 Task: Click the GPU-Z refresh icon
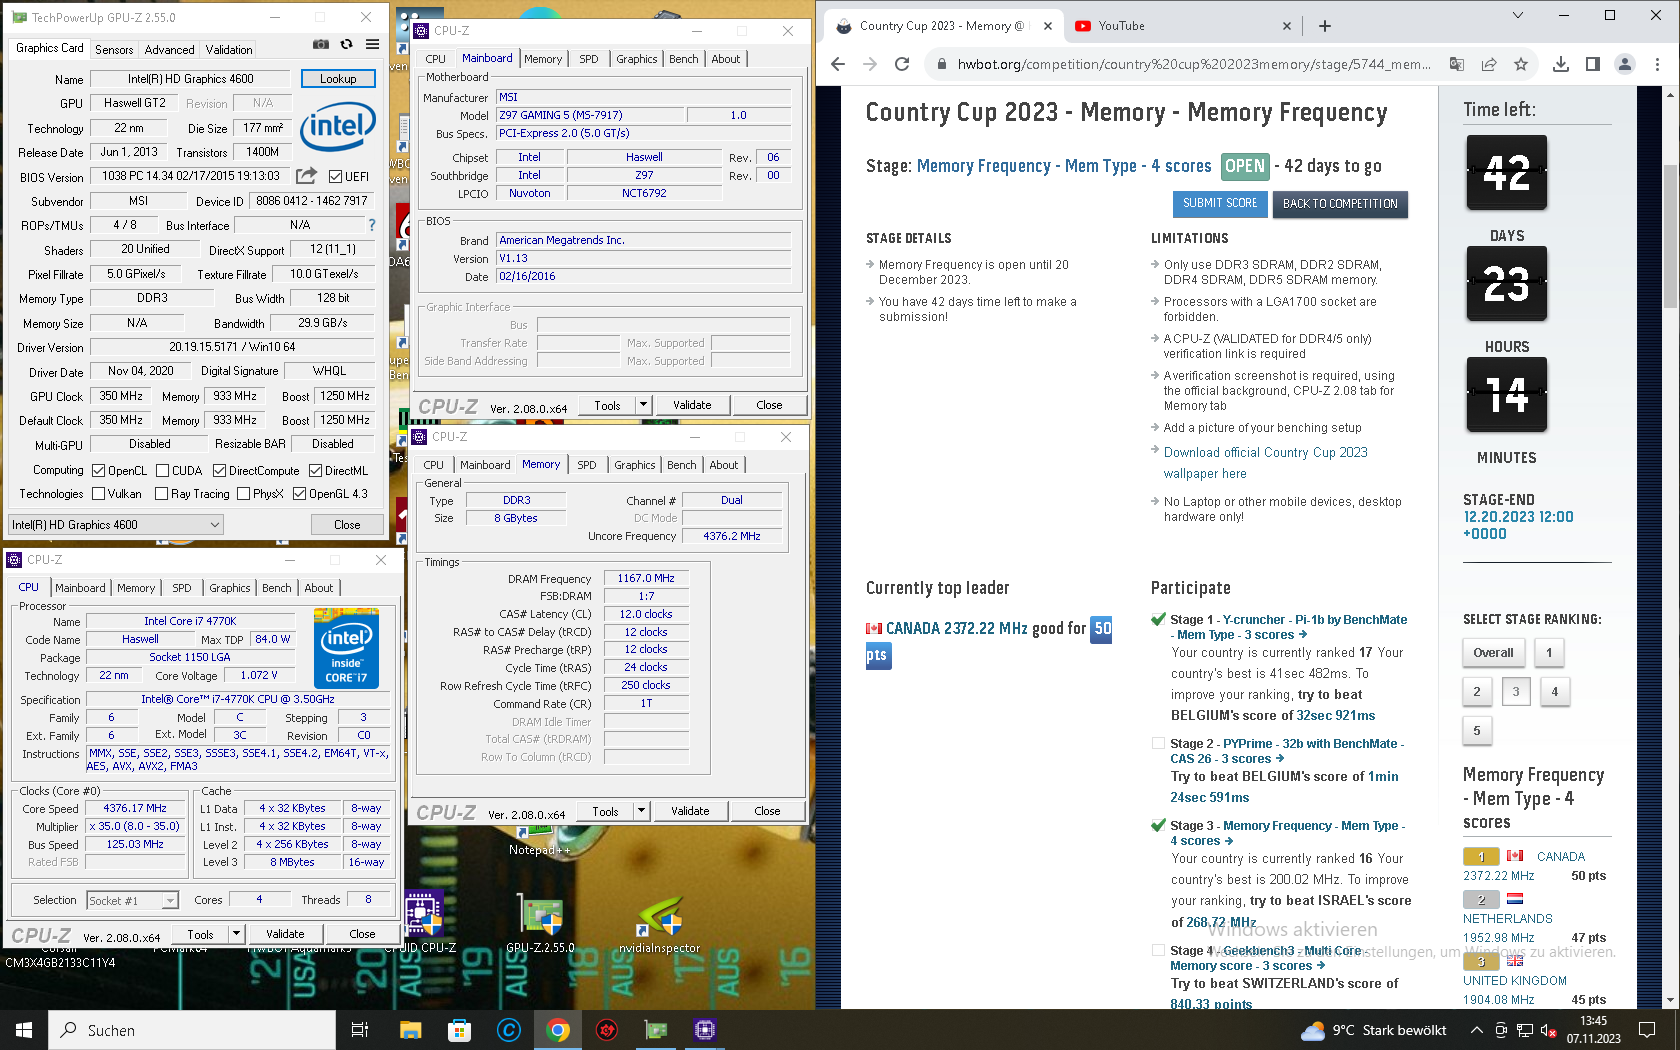[x=346, y=44]
